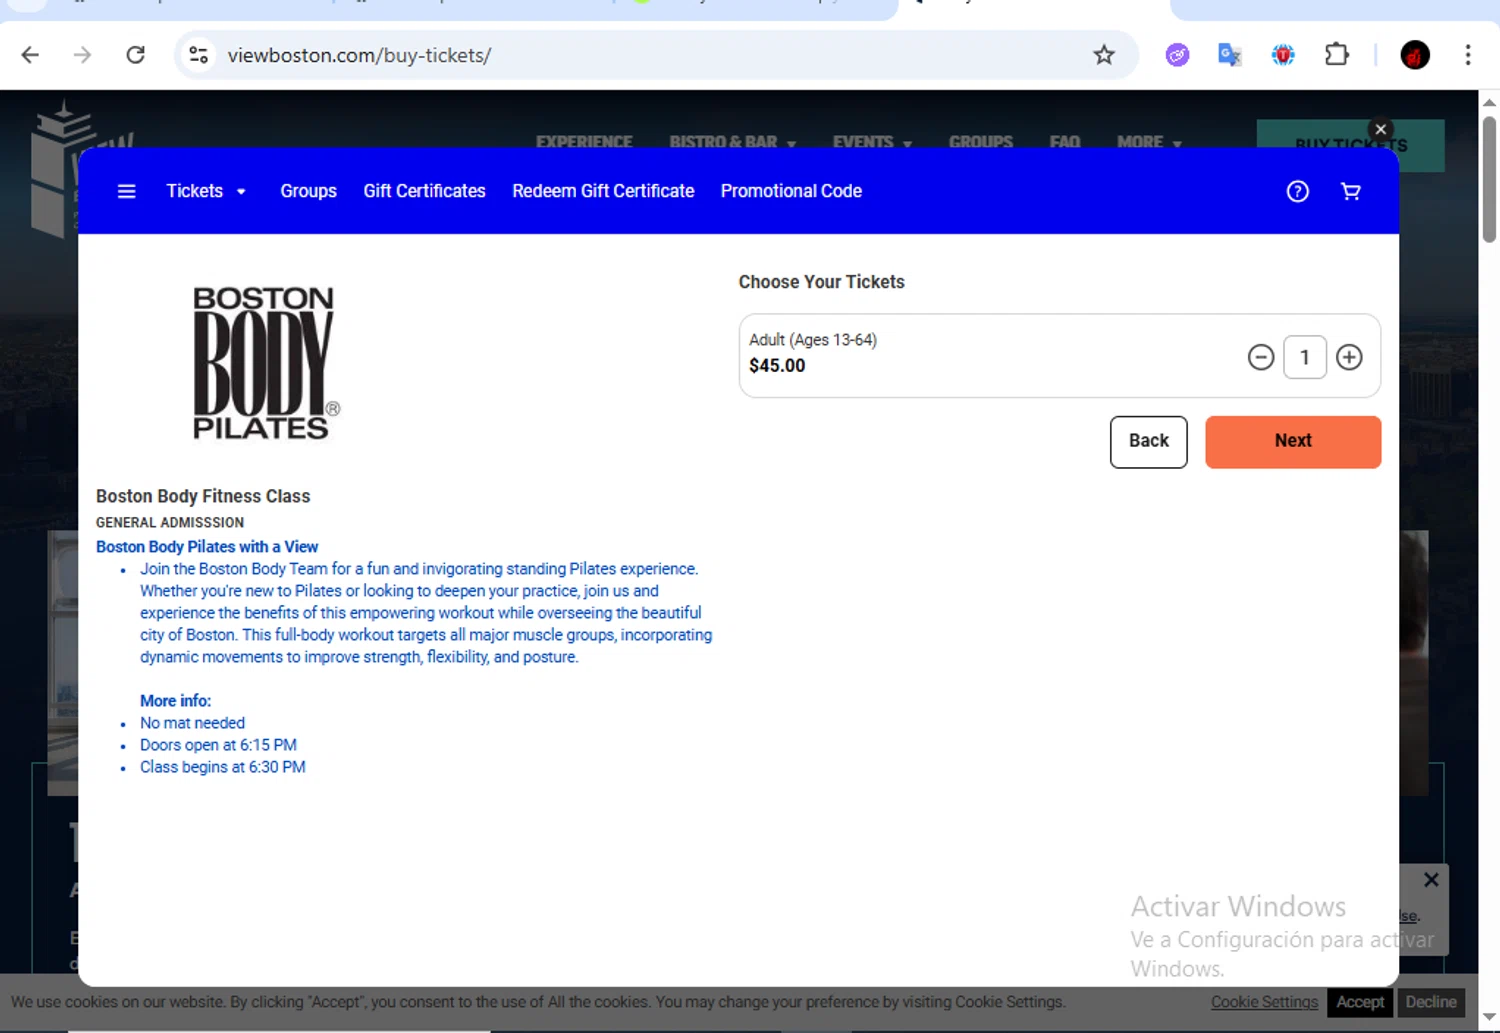Click scrollbar down arrow

[x=1489, y=1017]
